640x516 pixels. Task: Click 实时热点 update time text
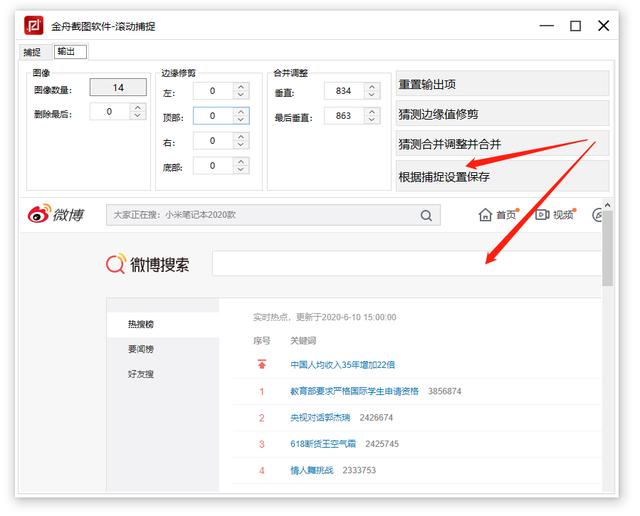tap(324, 317)
